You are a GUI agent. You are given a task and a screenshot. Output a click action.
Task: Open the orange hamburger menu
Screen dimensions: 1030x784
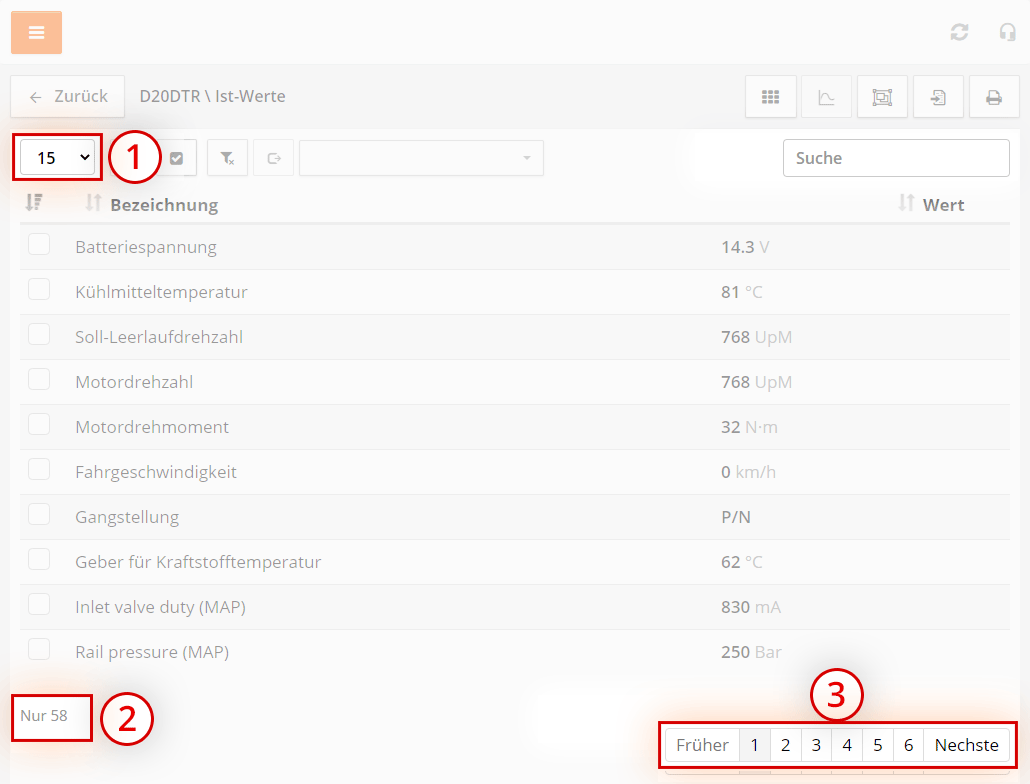pyautogui.click(x=37, y=33)
